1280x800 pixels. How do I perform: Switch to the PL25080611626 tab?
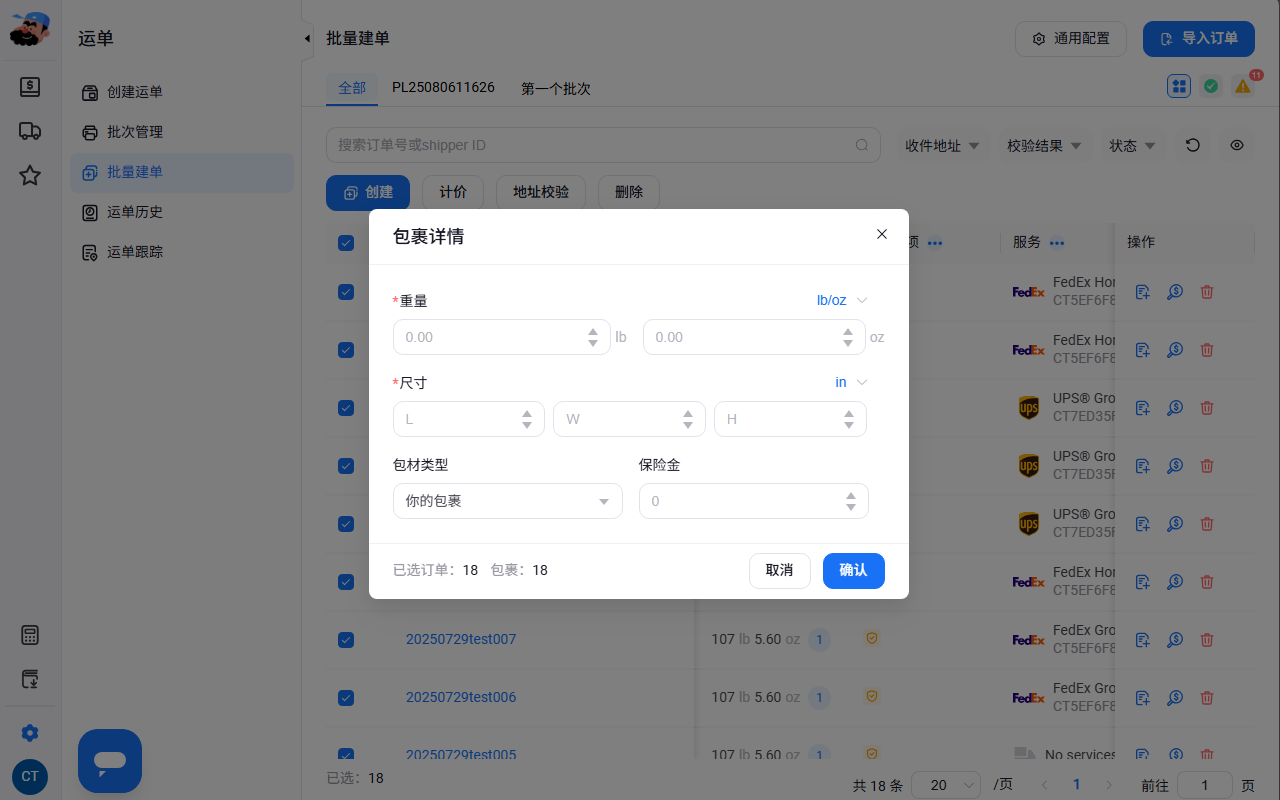pos(443,88)
